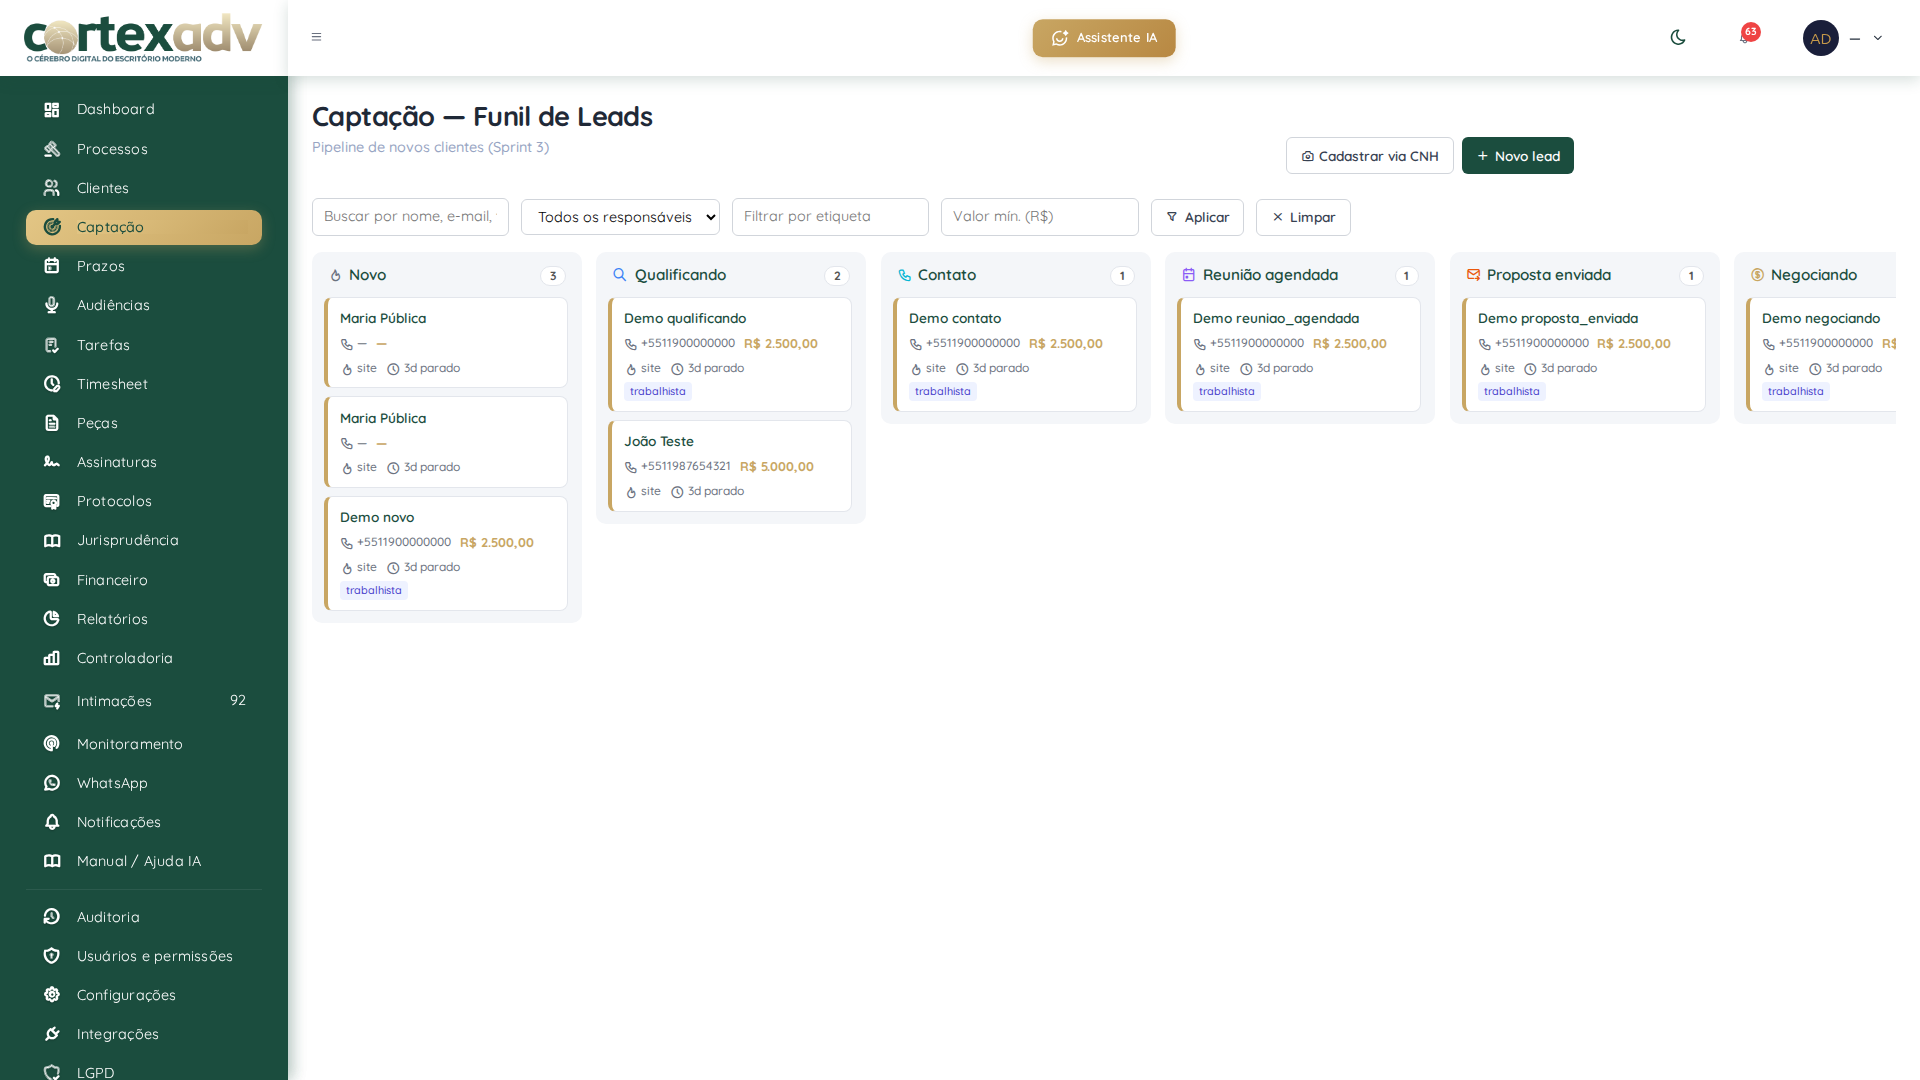This screenshot has width=1920, height=1080.
Task: Click the Timesheet clock icon
Action: [52, 384]
